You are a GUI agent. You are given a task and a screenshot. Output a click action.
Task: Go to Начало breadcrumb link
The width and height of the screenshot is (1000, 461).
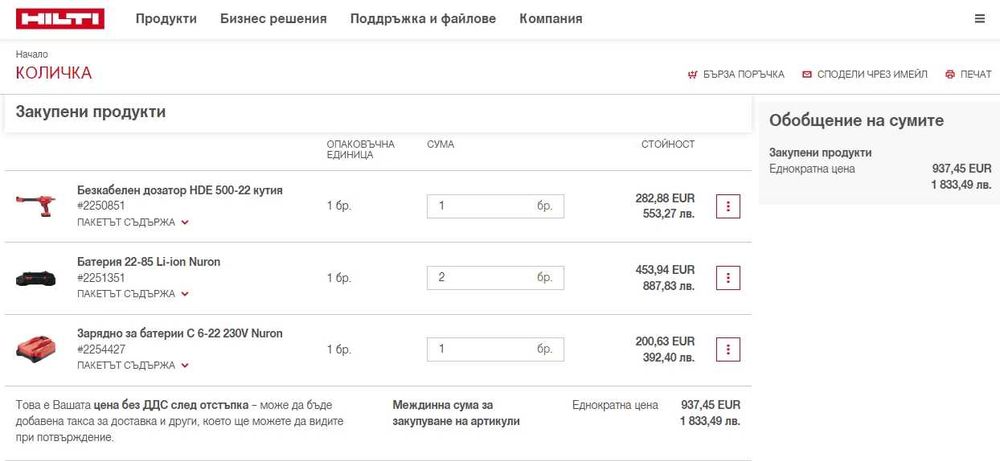click(32, 55)
